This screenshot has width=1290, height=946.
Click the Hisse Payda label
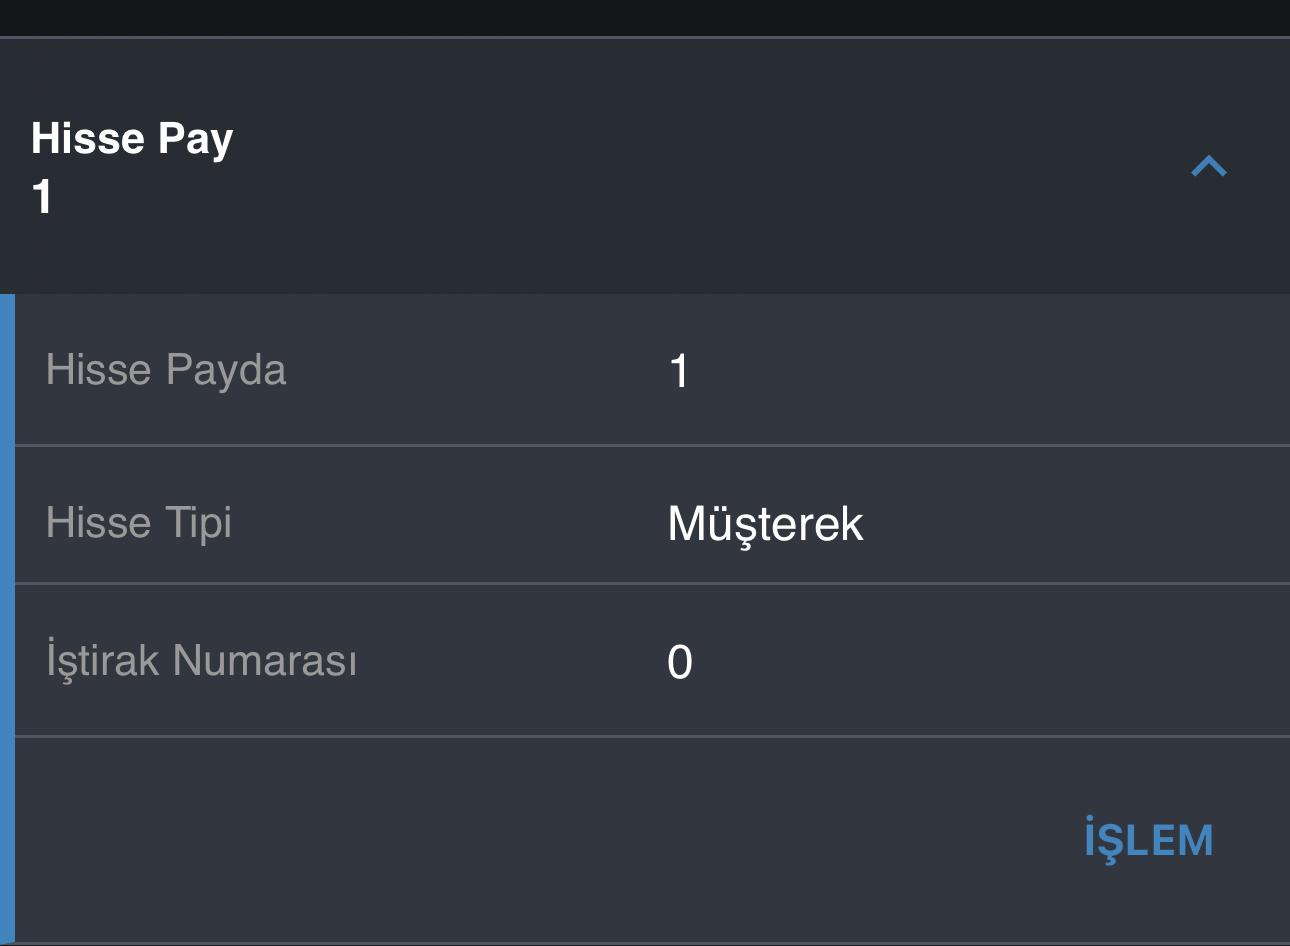pos(166,370)
